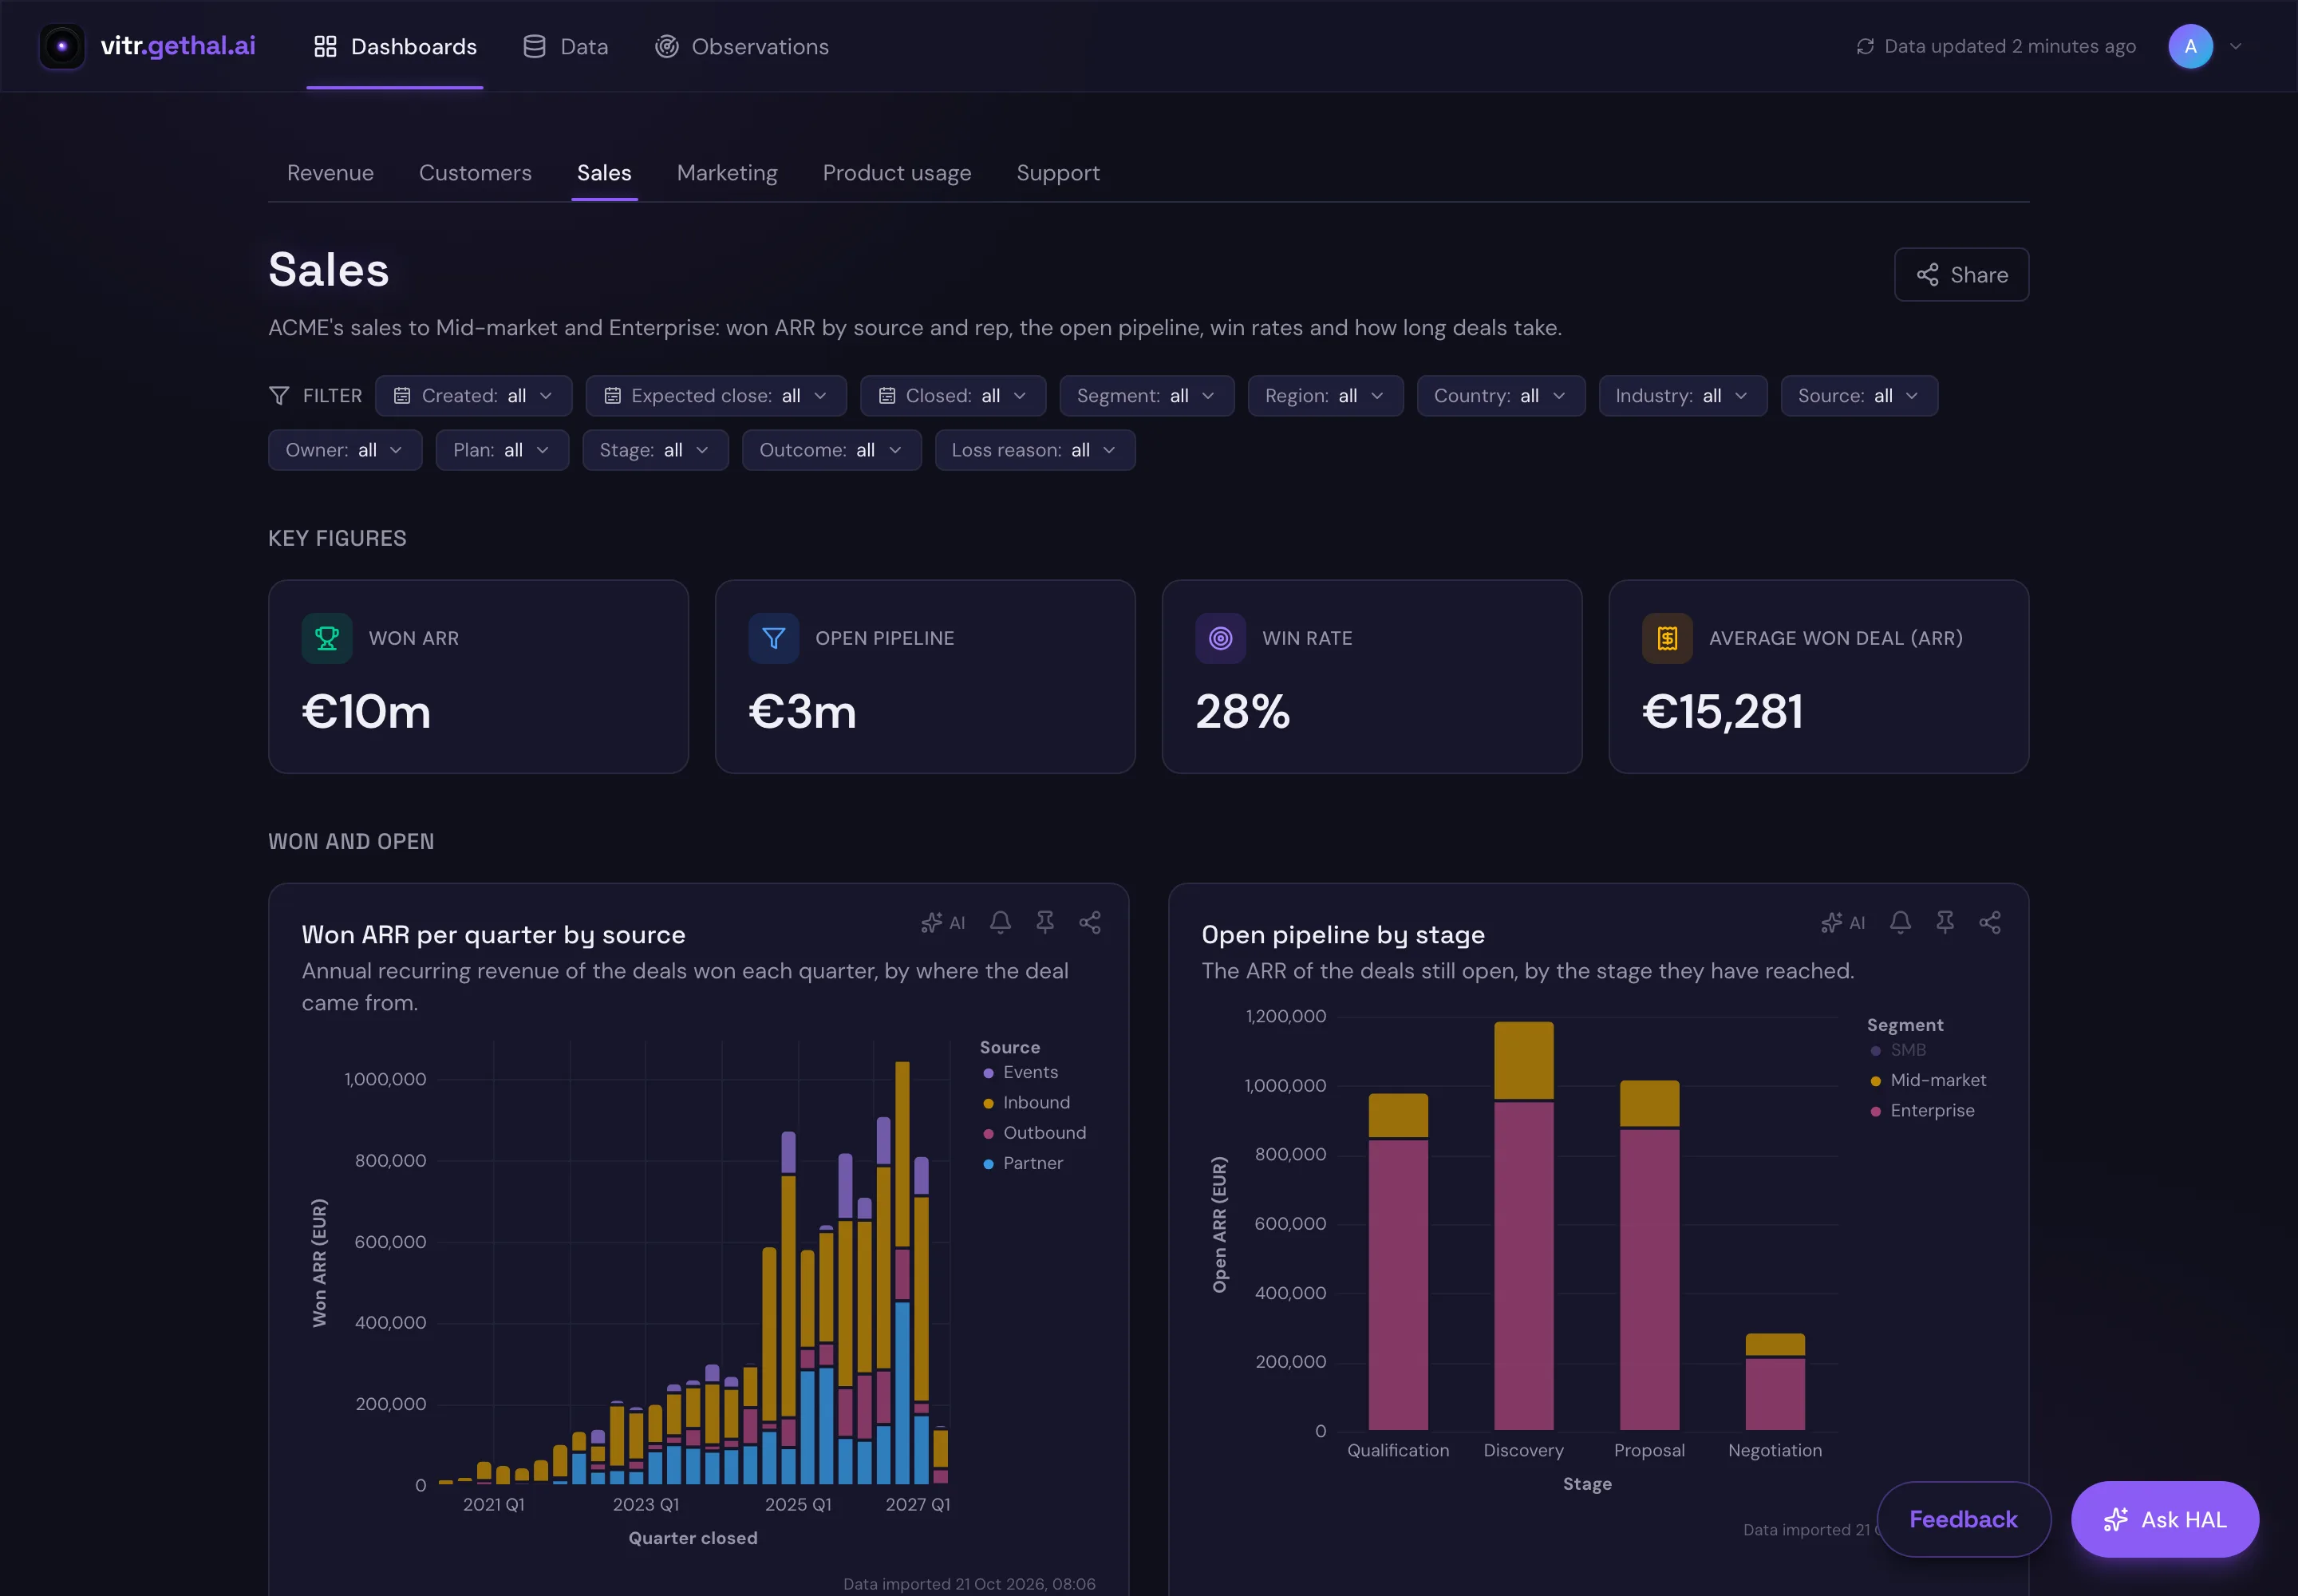Screen dimensions: 2298x1596
Task: Switch to the Marketing tab
Action: (x=727, y=173)
